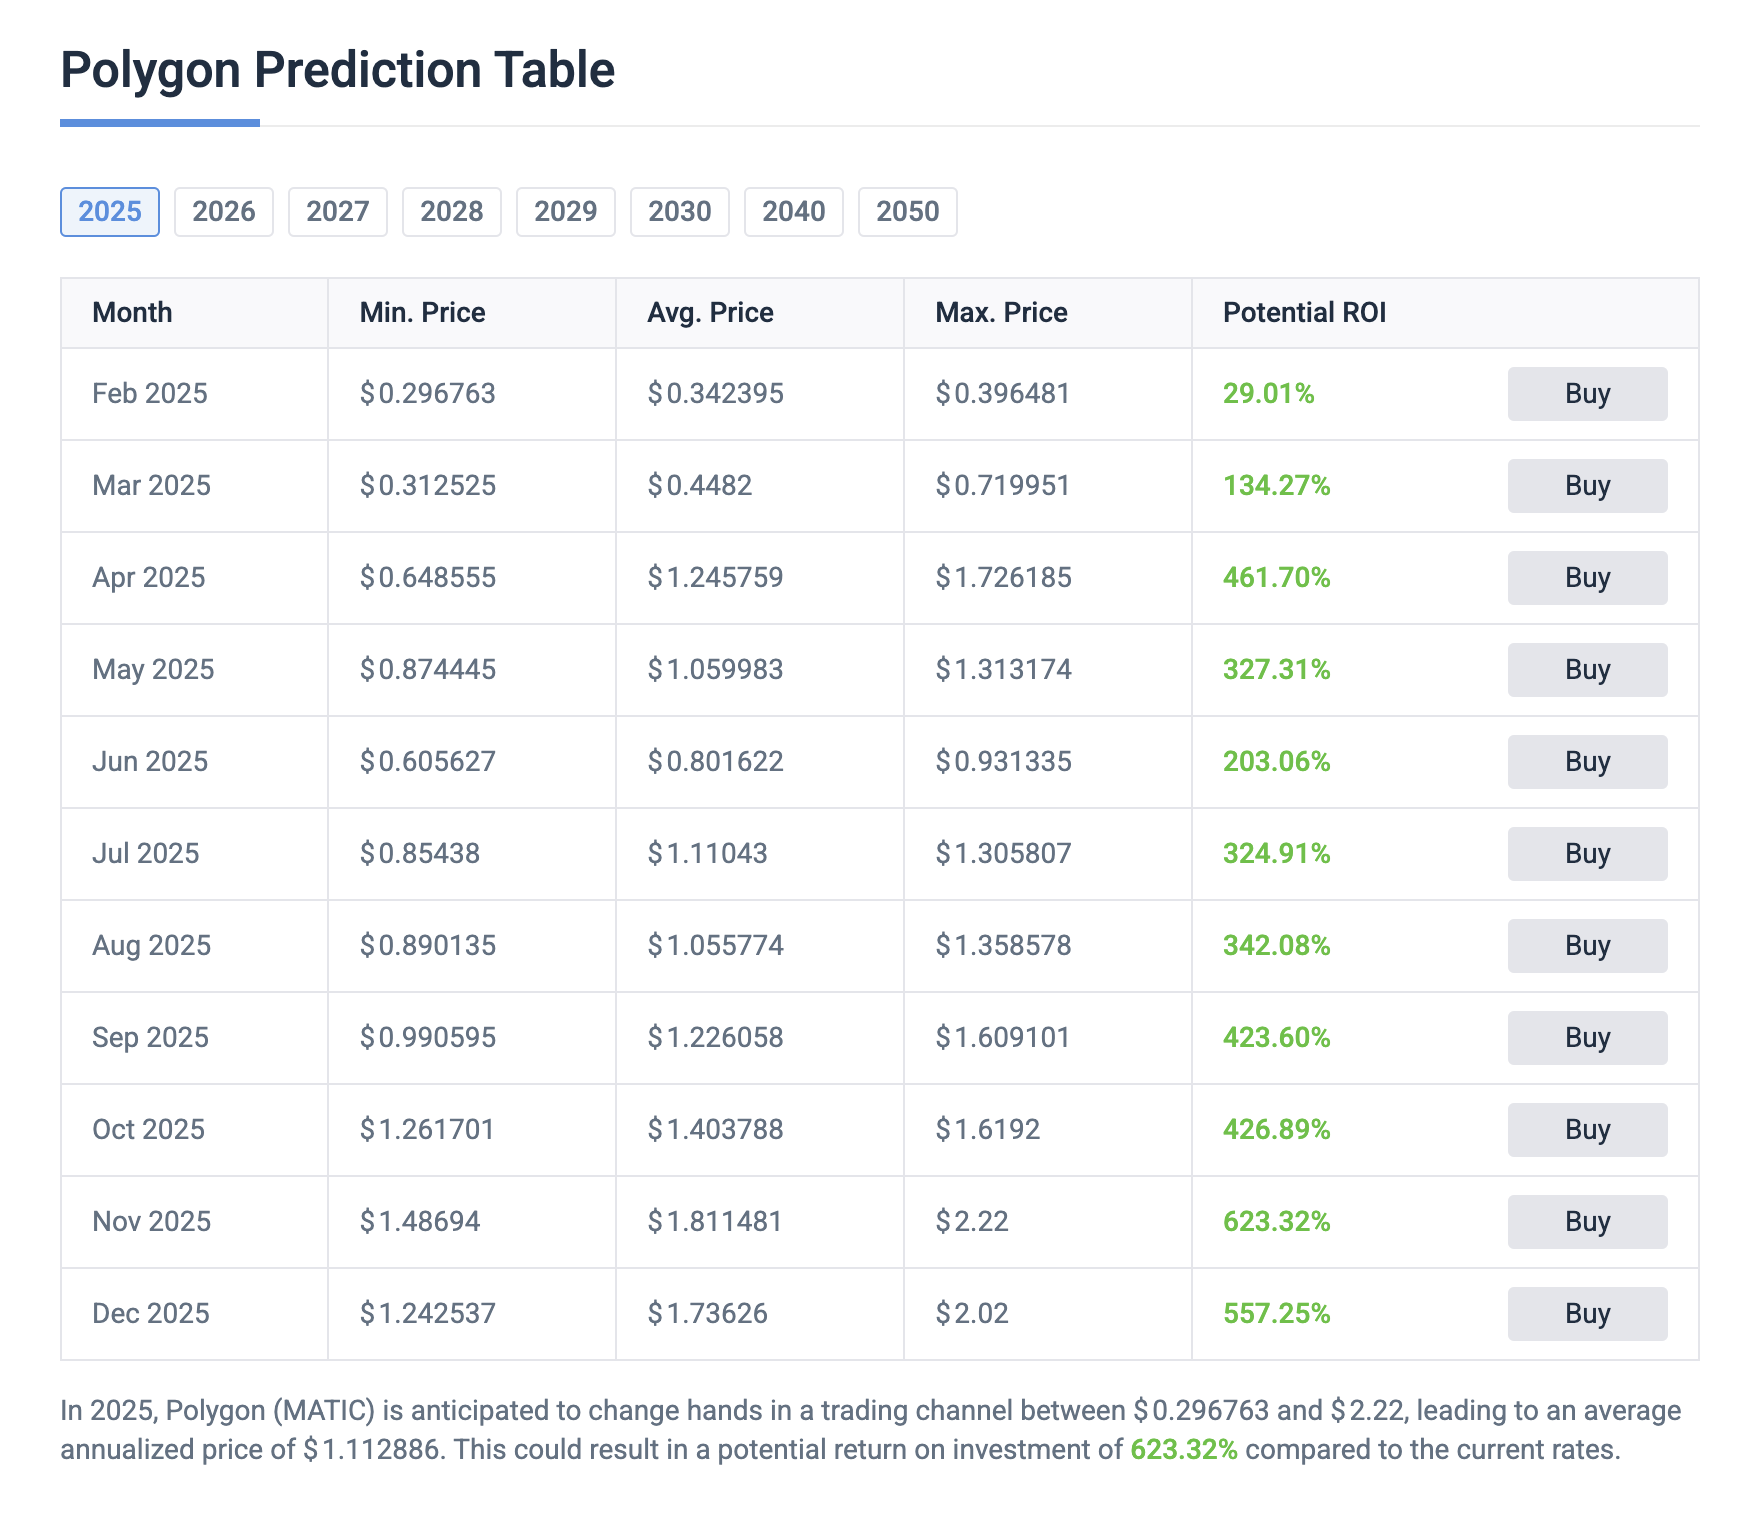The width and height of the screenshot is (1754, 1536).
Task: Click the 423.60% ROI value
Action: pyautogui.click(x=1276, y=1038)
